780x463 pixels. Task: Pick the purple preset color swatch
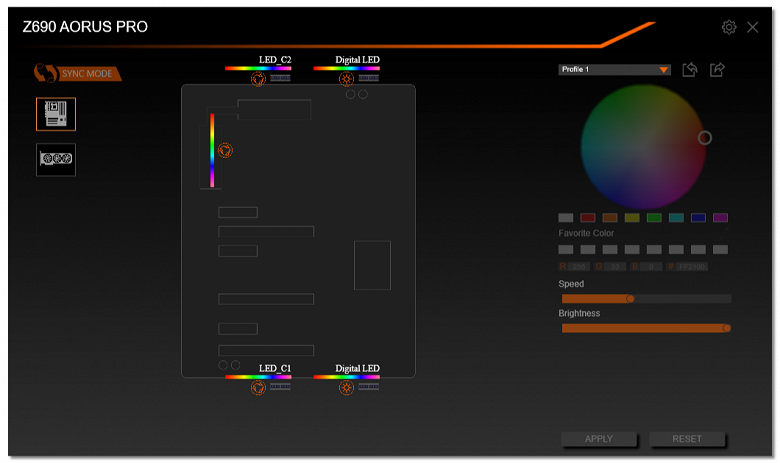click(720, 217)
